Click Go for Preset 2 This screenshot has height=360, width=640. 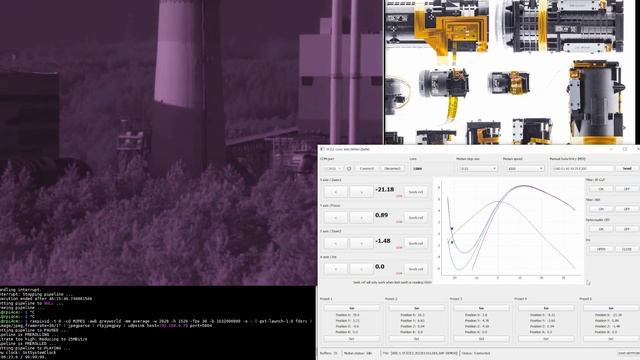416,308
